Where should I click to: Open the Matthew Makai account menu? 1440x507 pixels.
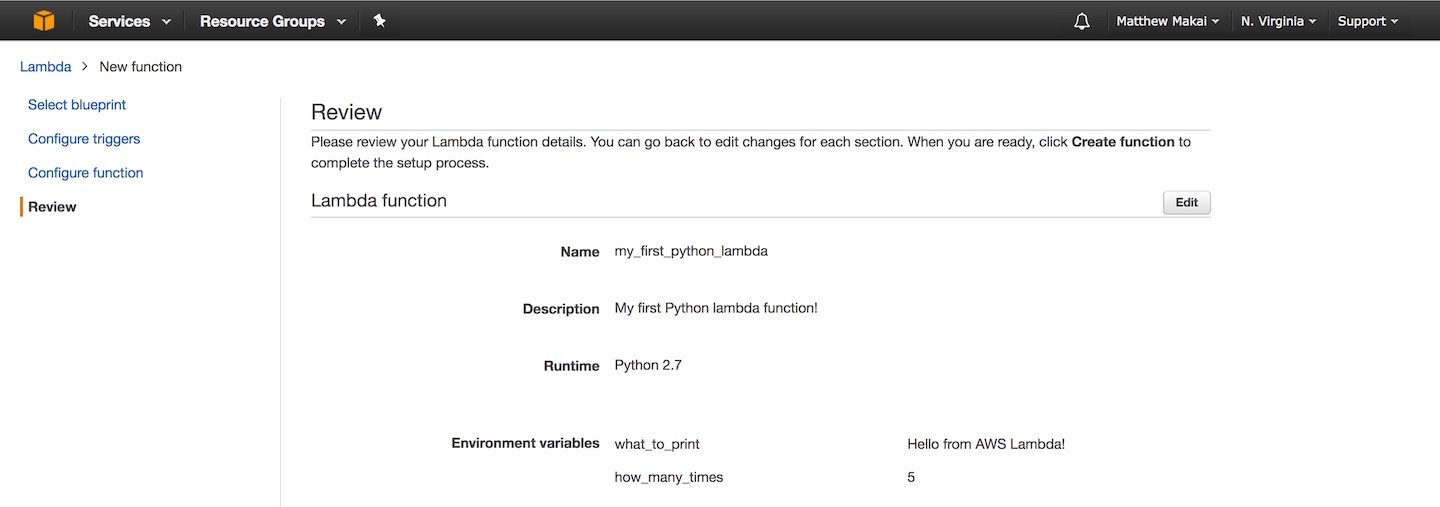tap(1167, 21)
